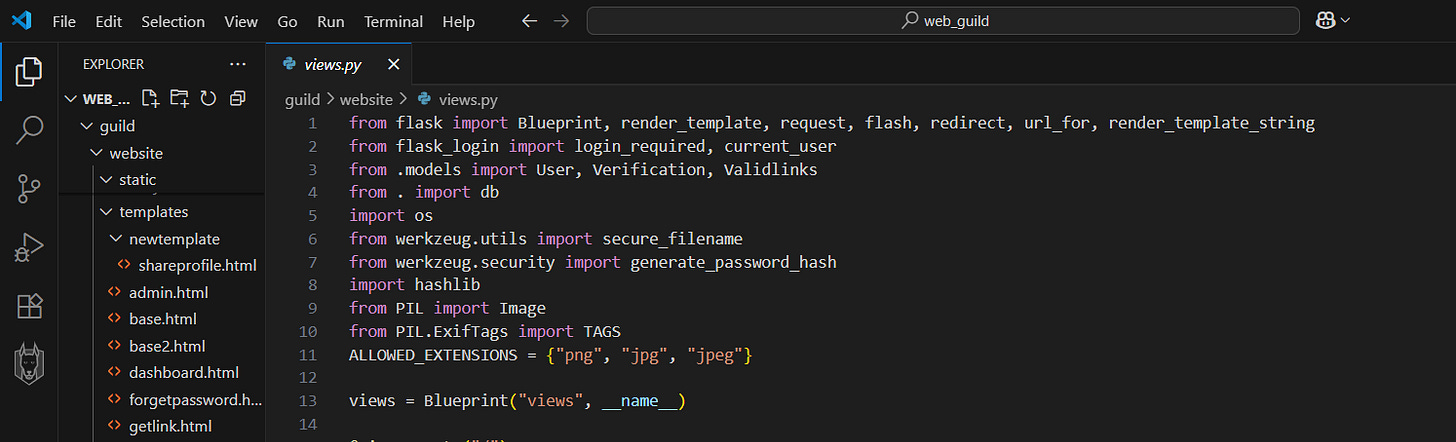Open the Source Control view

tap(31, 187)
